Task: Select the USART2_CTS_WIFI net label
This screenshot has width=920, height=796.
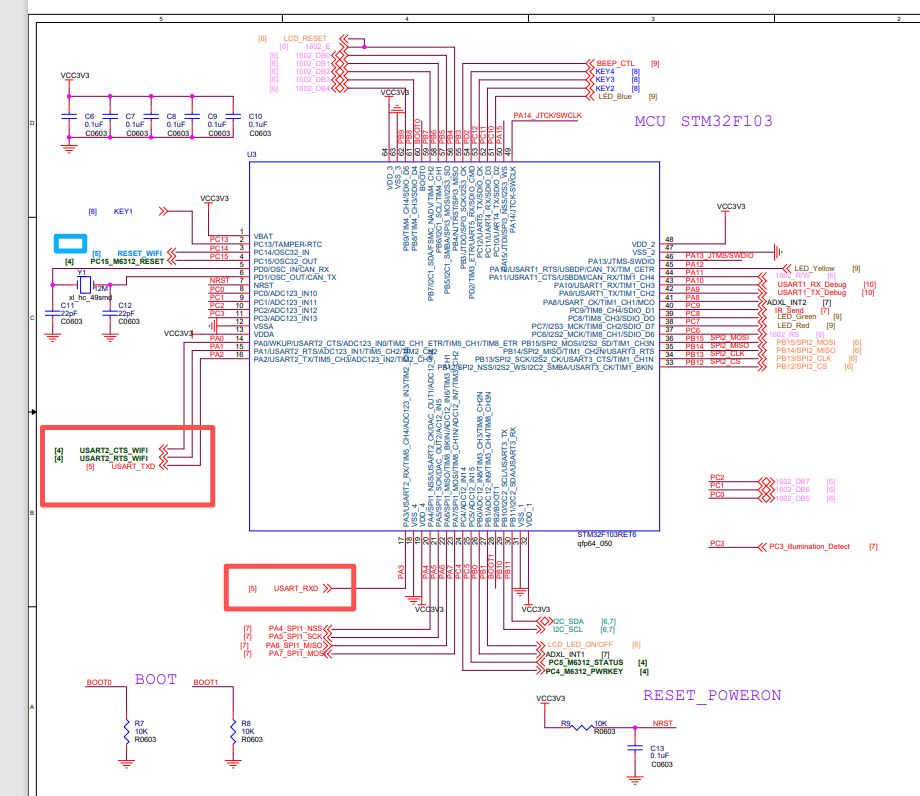Action: 114,450
